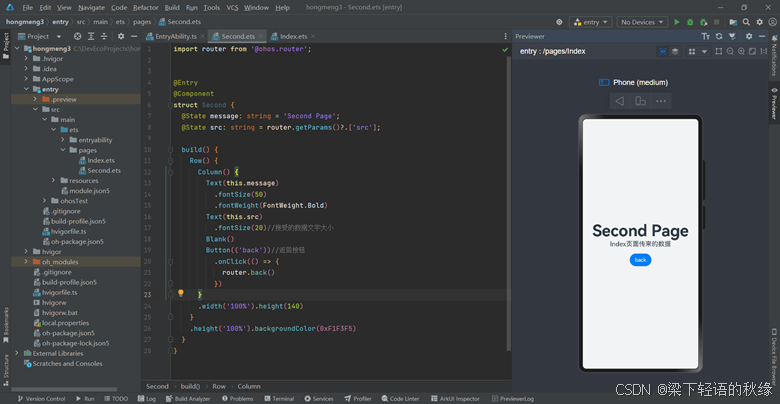This screenshot has width=780, height=404.
Task: Zoom out the preview
Action: point(730,51)
